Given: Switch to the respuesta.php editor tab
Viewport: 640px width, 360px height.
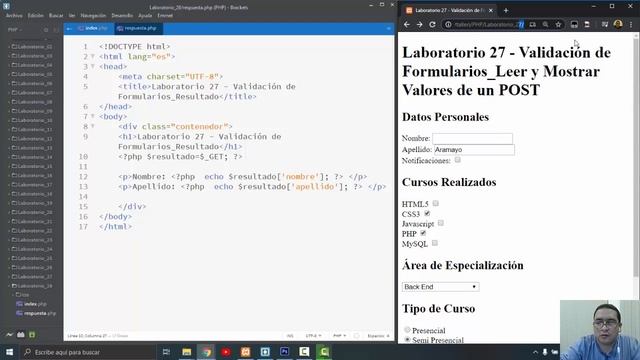Looking at the screenshot, I should (137, 28).
